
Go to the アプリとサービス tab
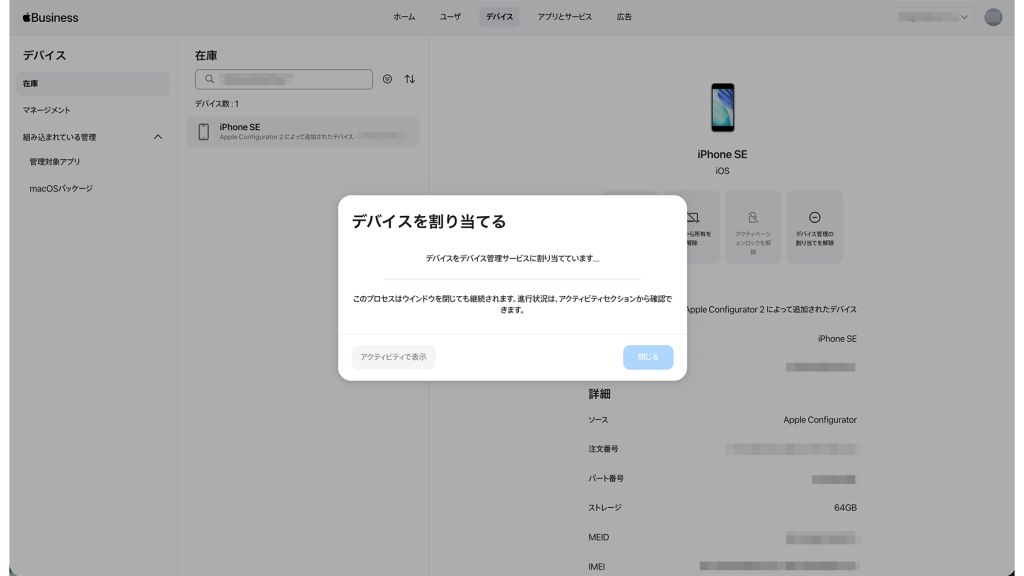tap(564, 17)
